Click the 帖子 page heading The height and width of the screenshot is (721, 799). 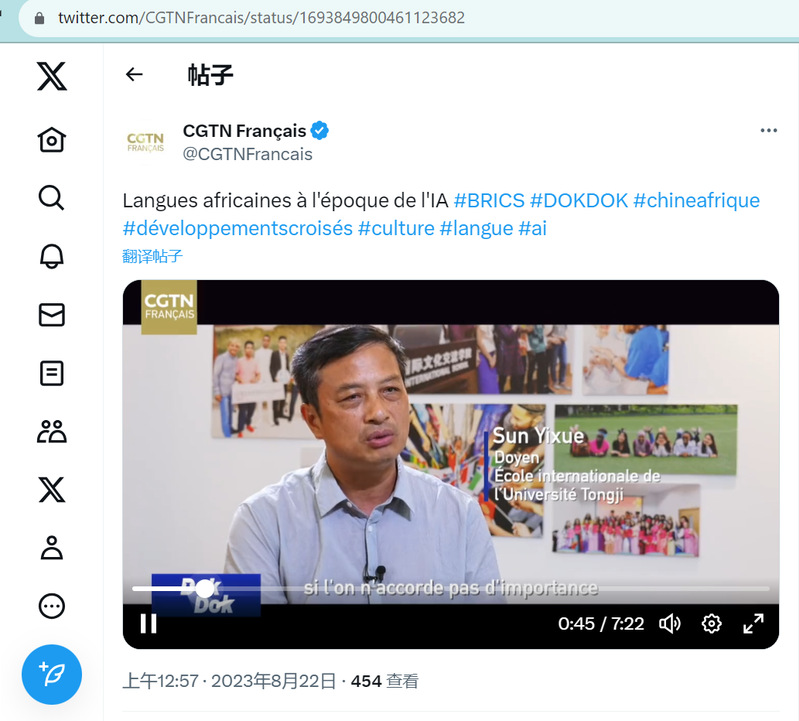(210, 75)
